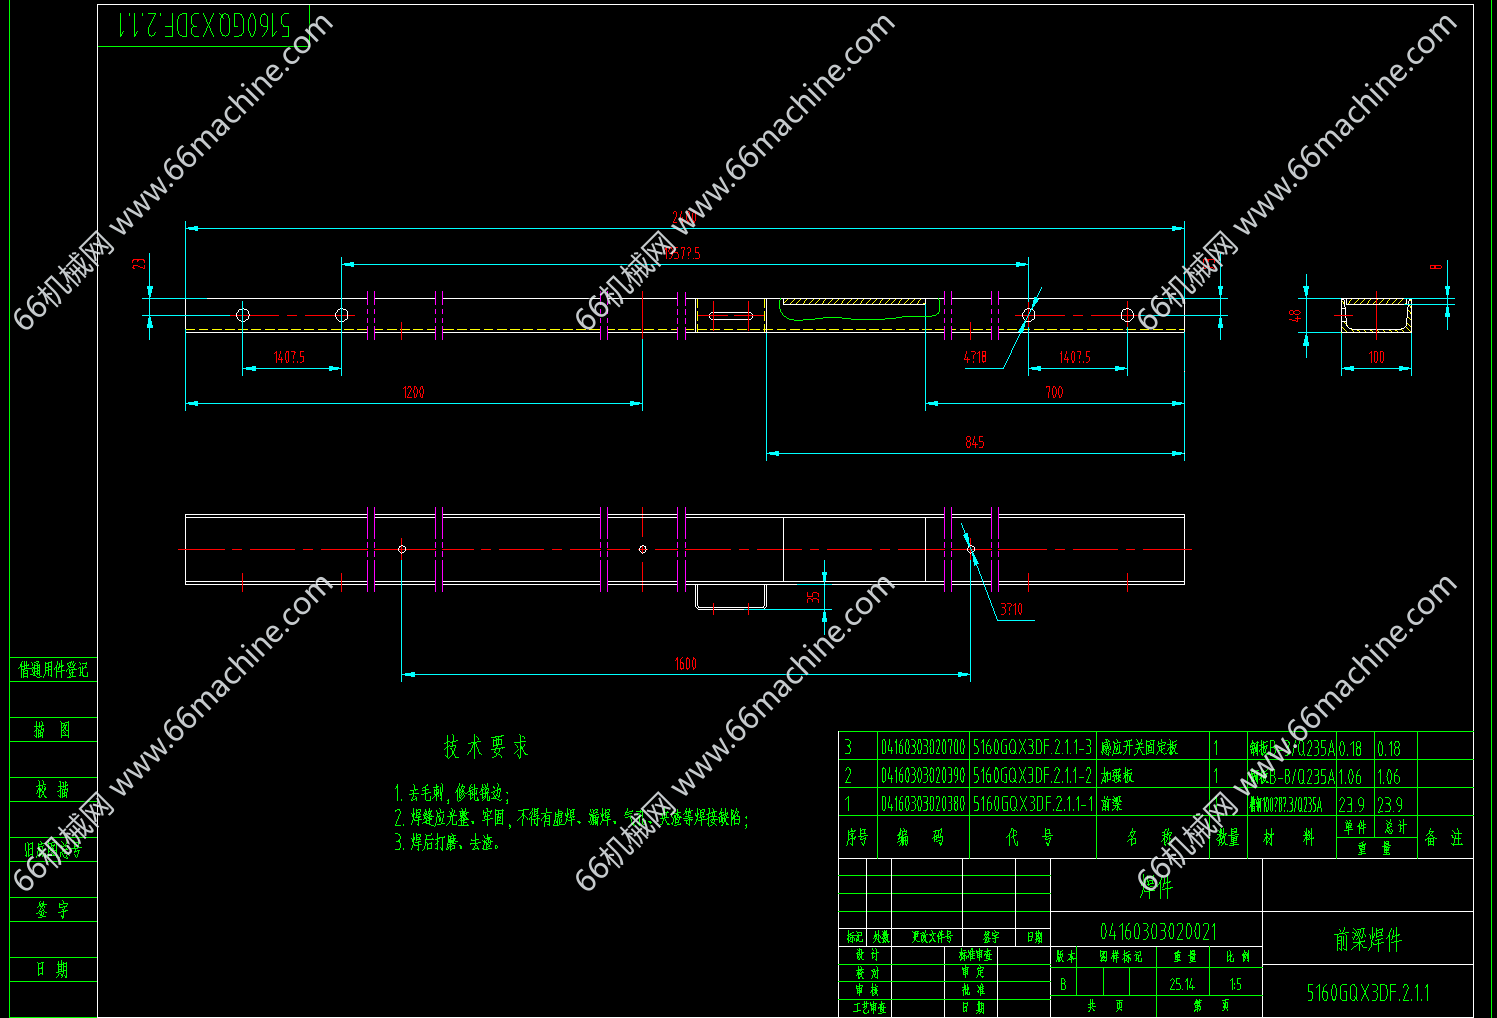Click part code 04160303020700 in parts list

click(x=923, y=748)
